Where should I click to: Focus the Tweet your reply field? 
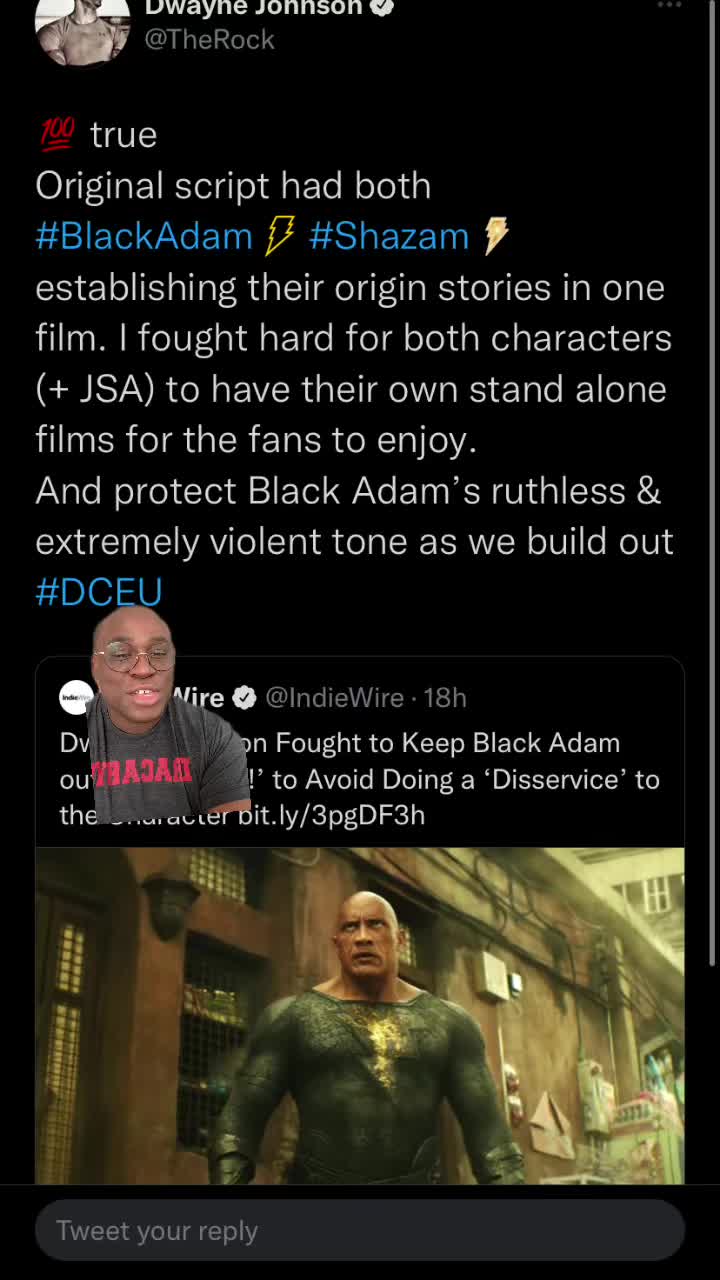coord(360,1230)
